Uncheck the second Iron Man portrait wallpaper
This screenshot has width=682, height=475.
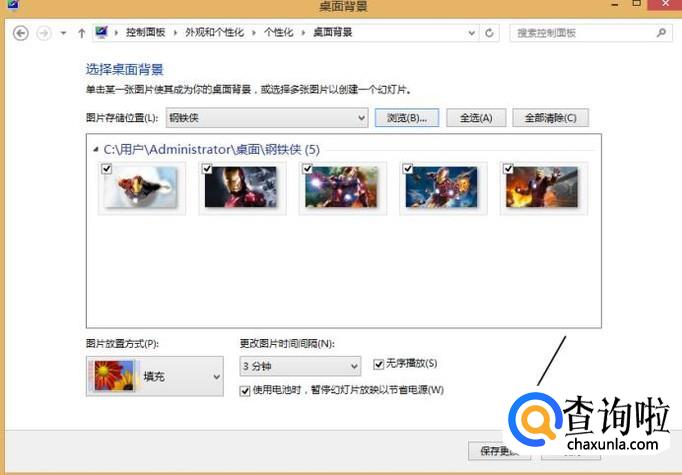click(x=207, y=169)
